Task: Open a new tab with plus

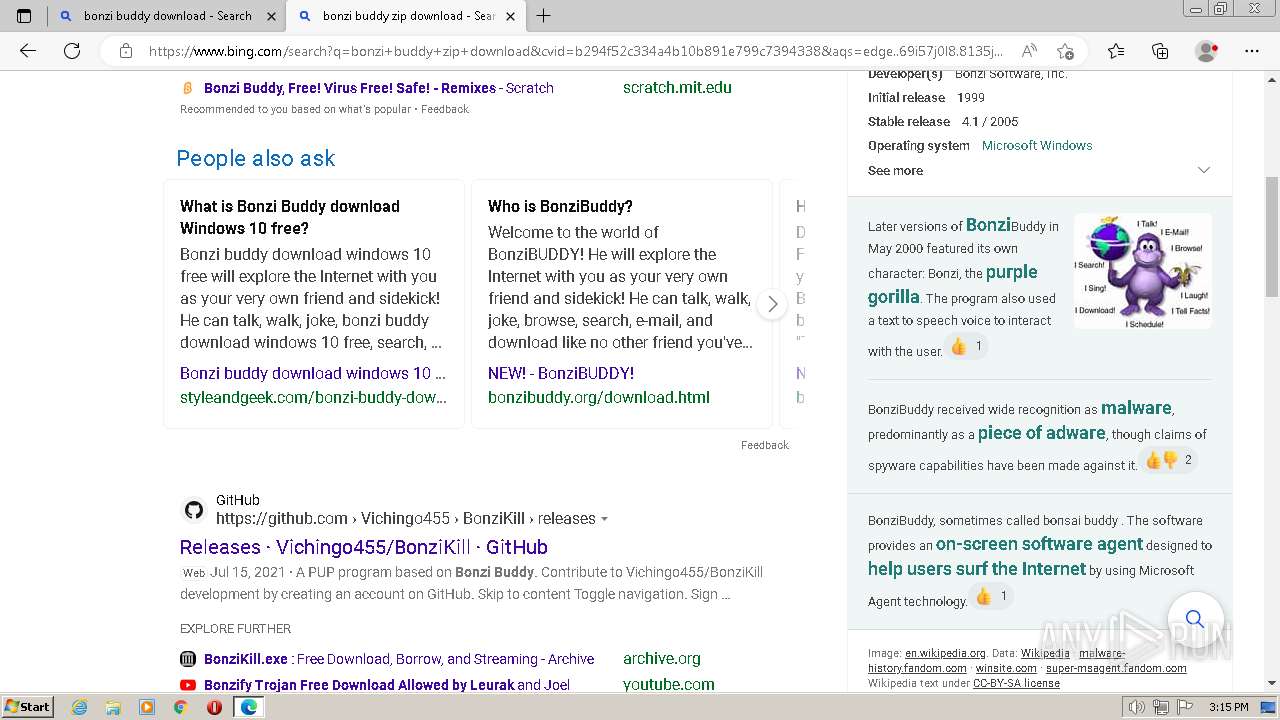Action: pos(543,15)
